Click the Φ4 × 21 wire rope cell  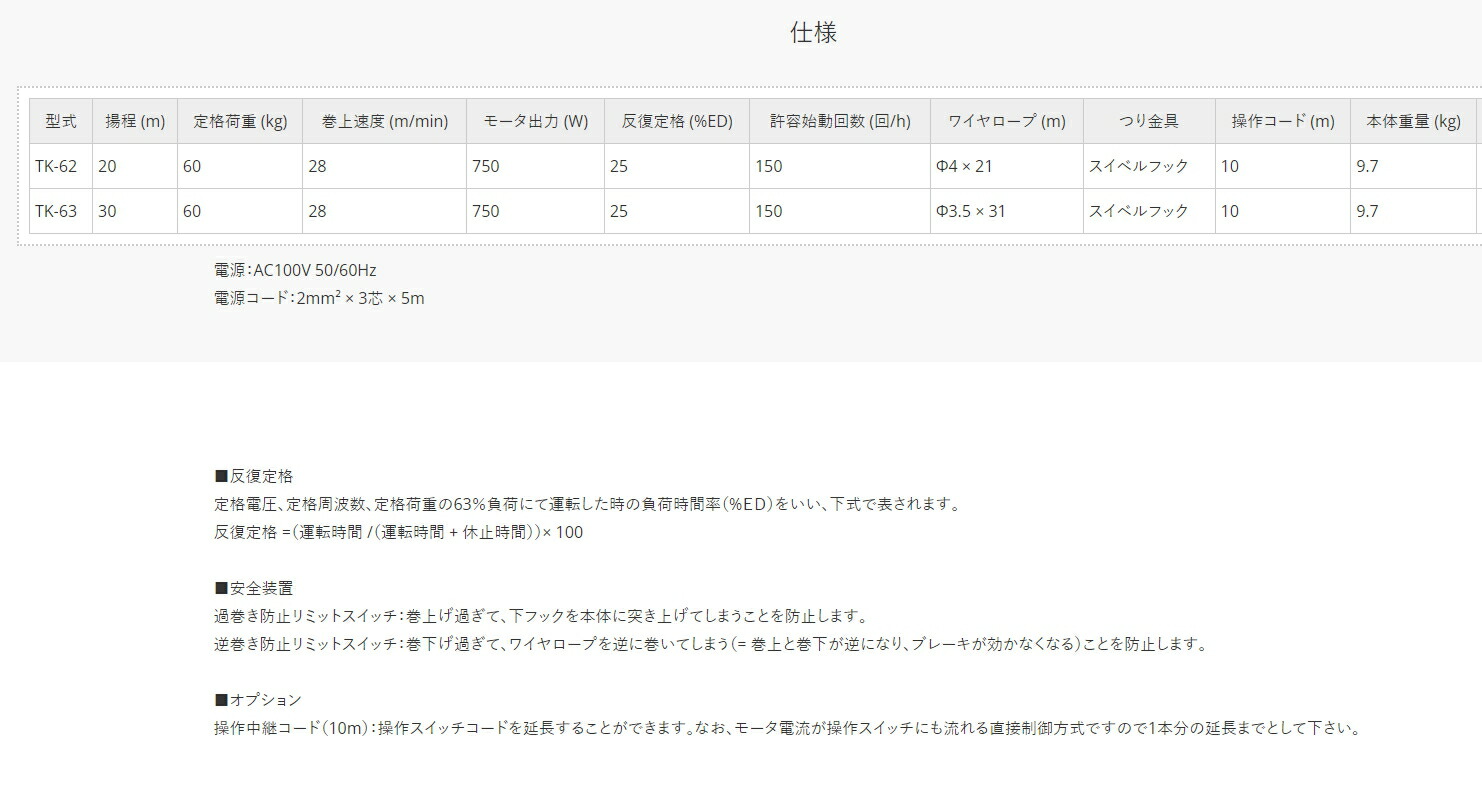pyautogui.click(x=967, y=166)
